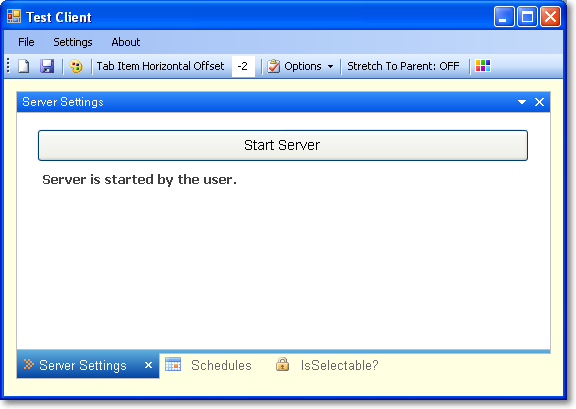Click the Options clipboard icon
This screenshot has height=409, width=576.
(x=274, y=66)
